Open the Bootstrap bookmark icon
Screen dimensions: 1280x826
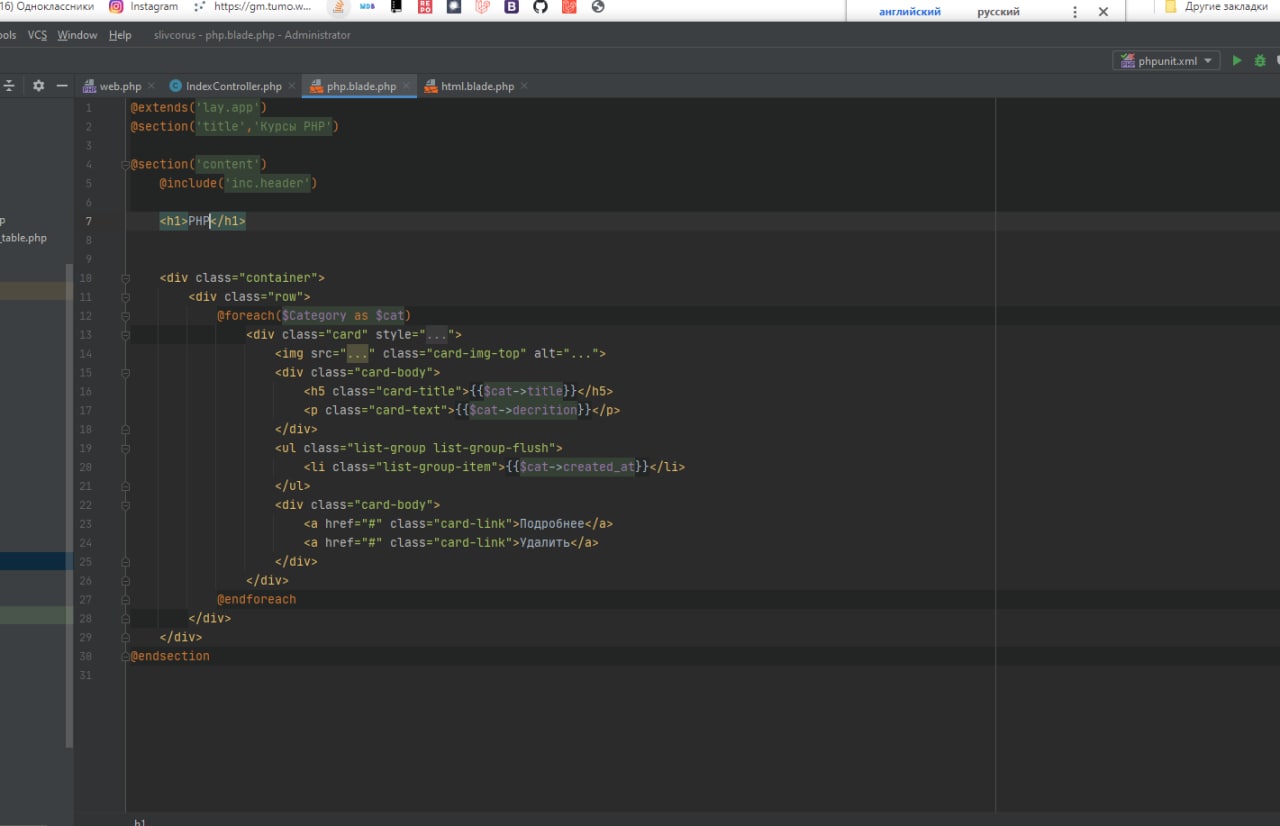coord(512,7)
